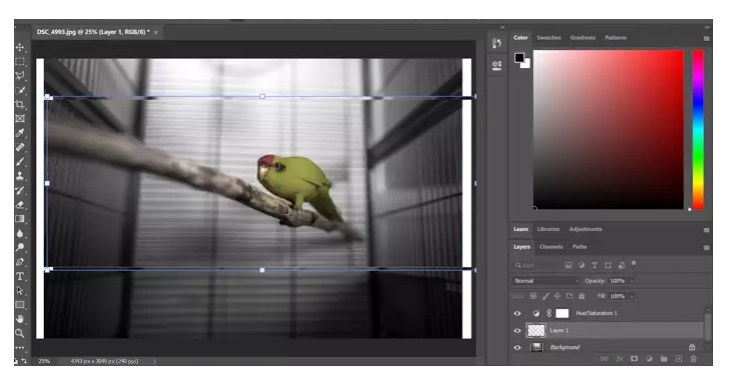Select the Brush tool
This screenshot has width=729, height=380.
click(x=20, y=162)
